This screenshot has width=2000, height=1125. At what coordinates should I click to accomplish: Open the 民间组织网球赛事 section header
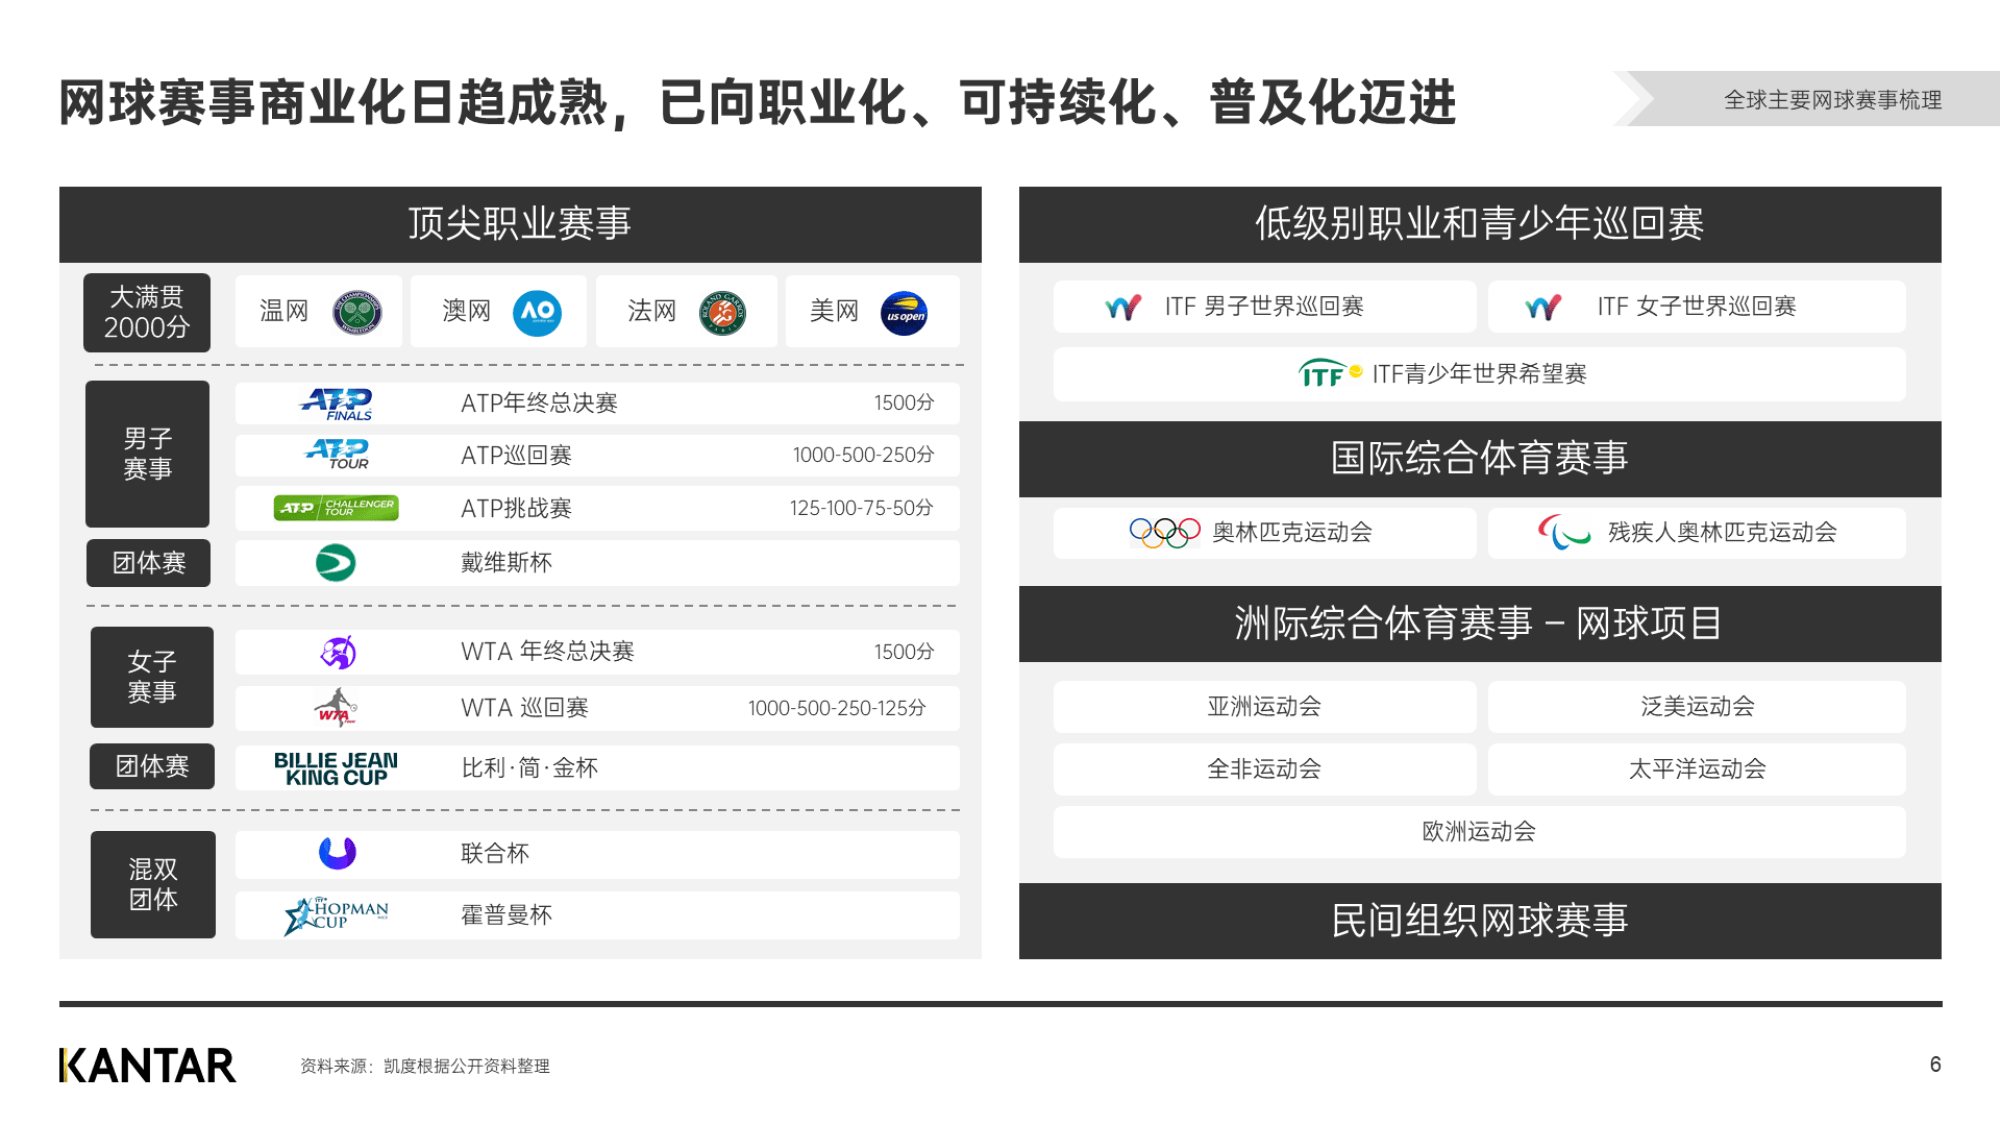pos(1482,921)
